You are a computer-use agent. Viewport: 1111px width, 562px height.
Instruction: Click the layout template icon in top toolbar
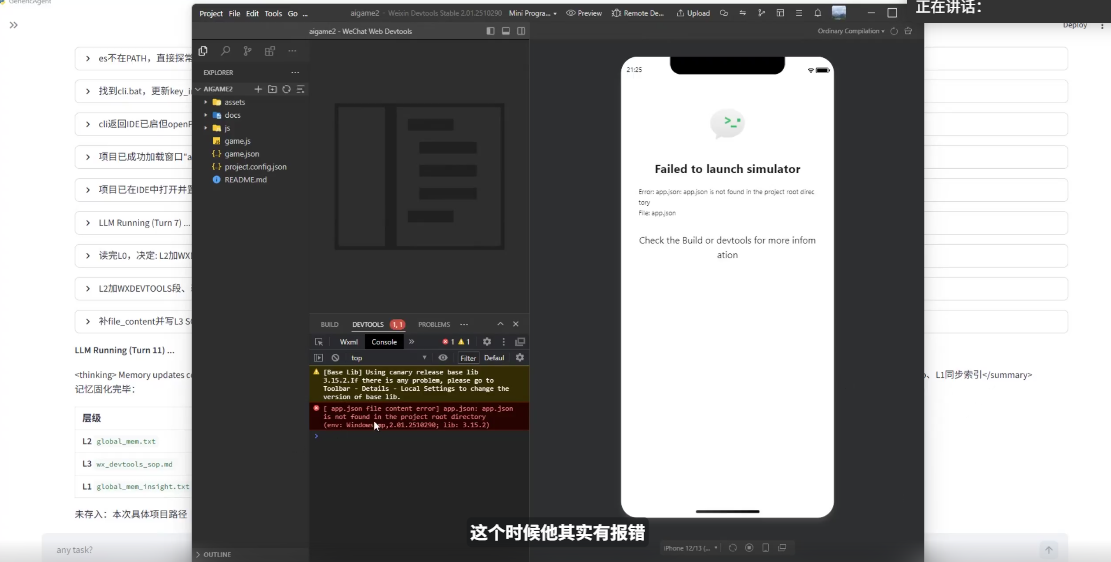(x=780, y=13)
